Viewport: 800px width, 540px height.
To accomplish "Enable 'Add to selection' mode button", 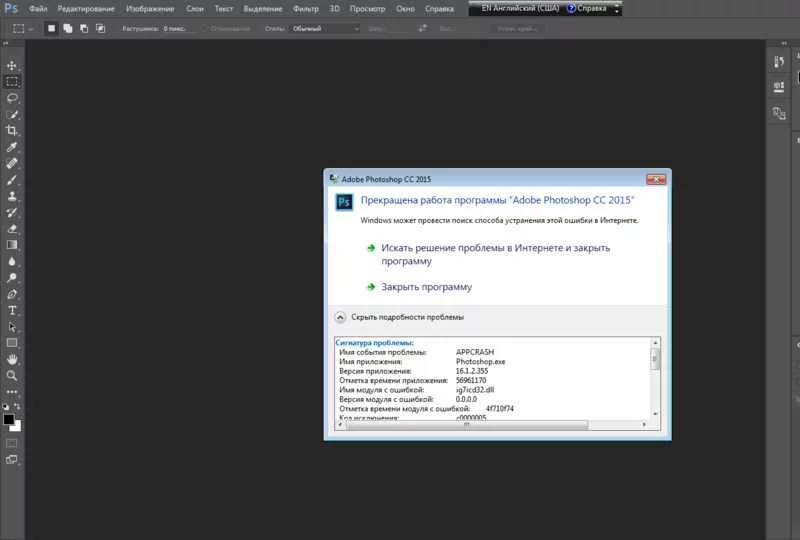I will pyautogui.click(x=68, y=29).
